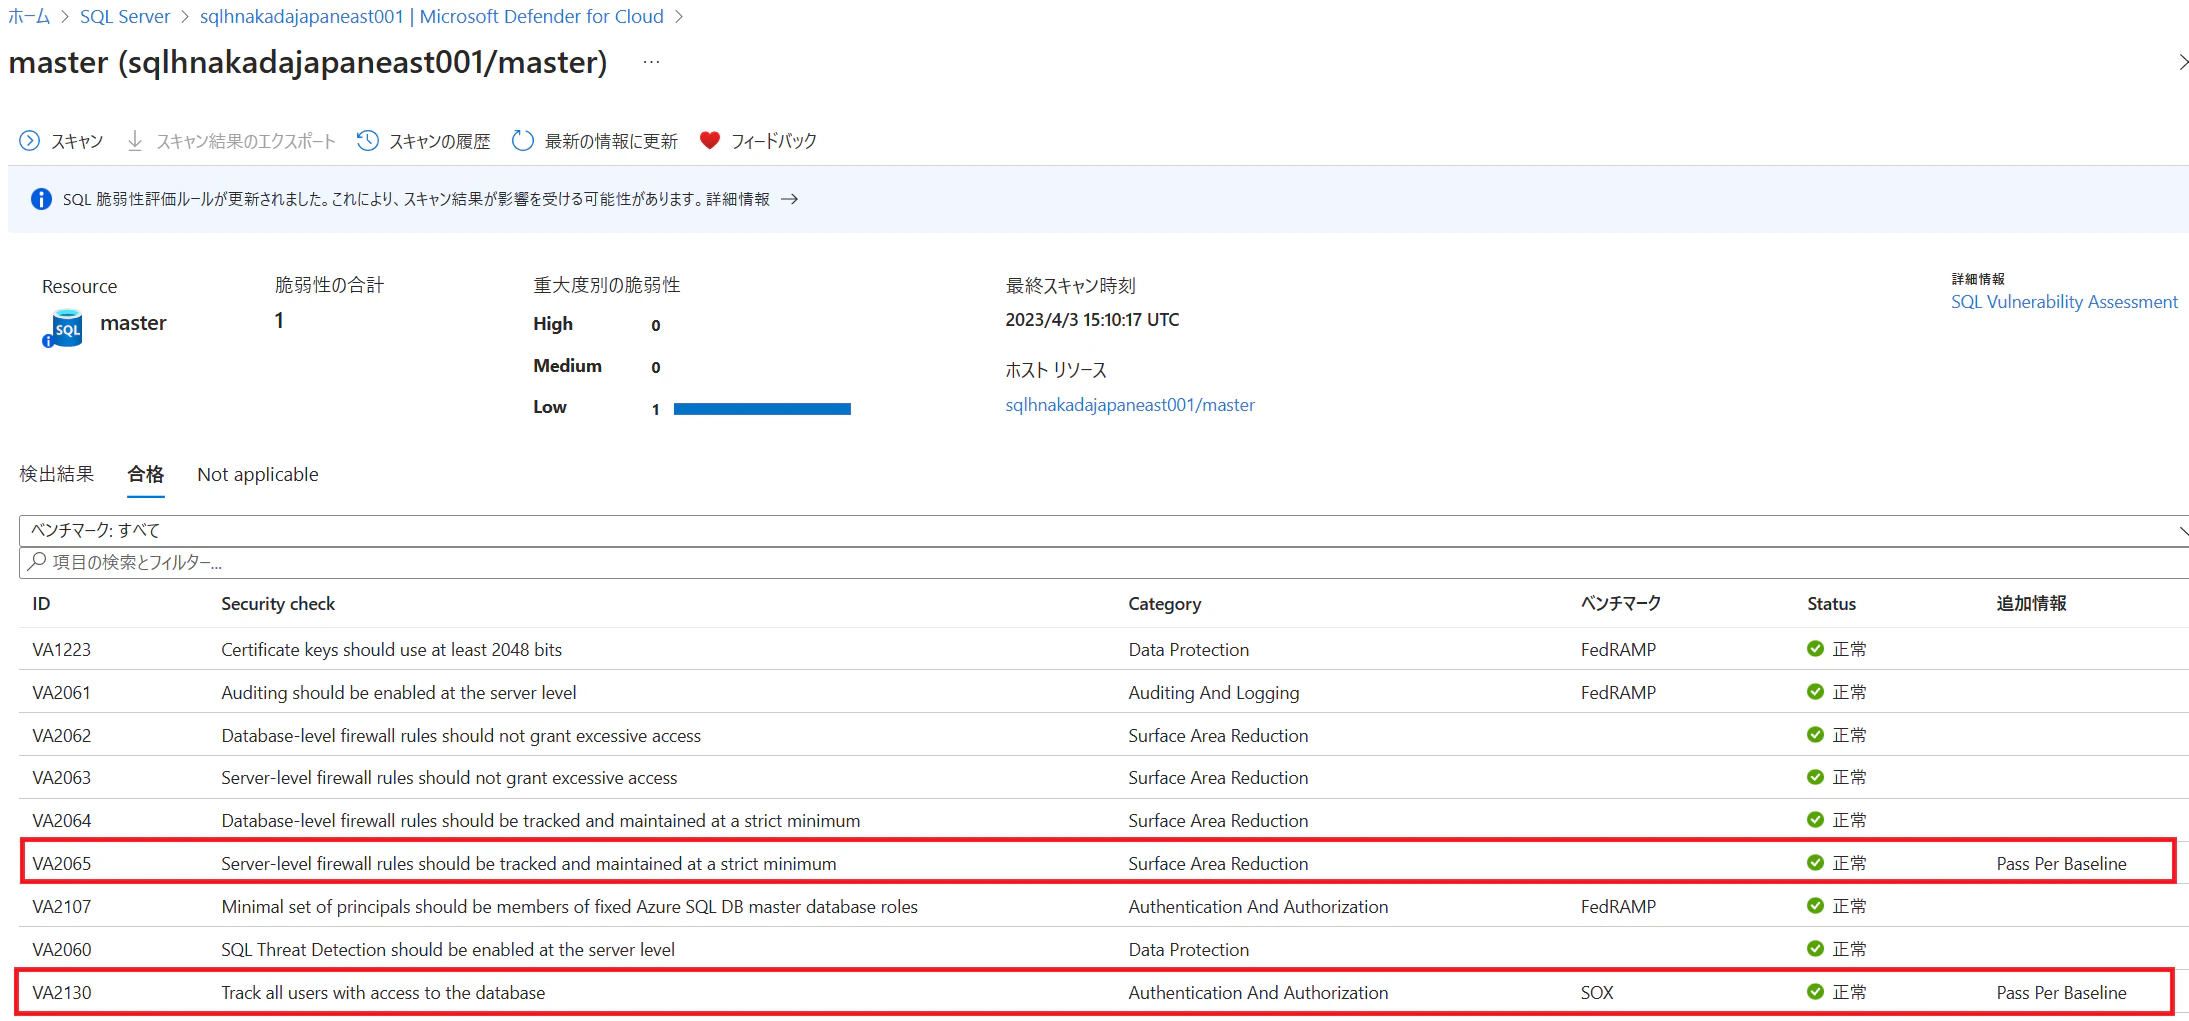Click green status check for VA2063
The image size is (2189, 1021).
tap(1815, 777)
